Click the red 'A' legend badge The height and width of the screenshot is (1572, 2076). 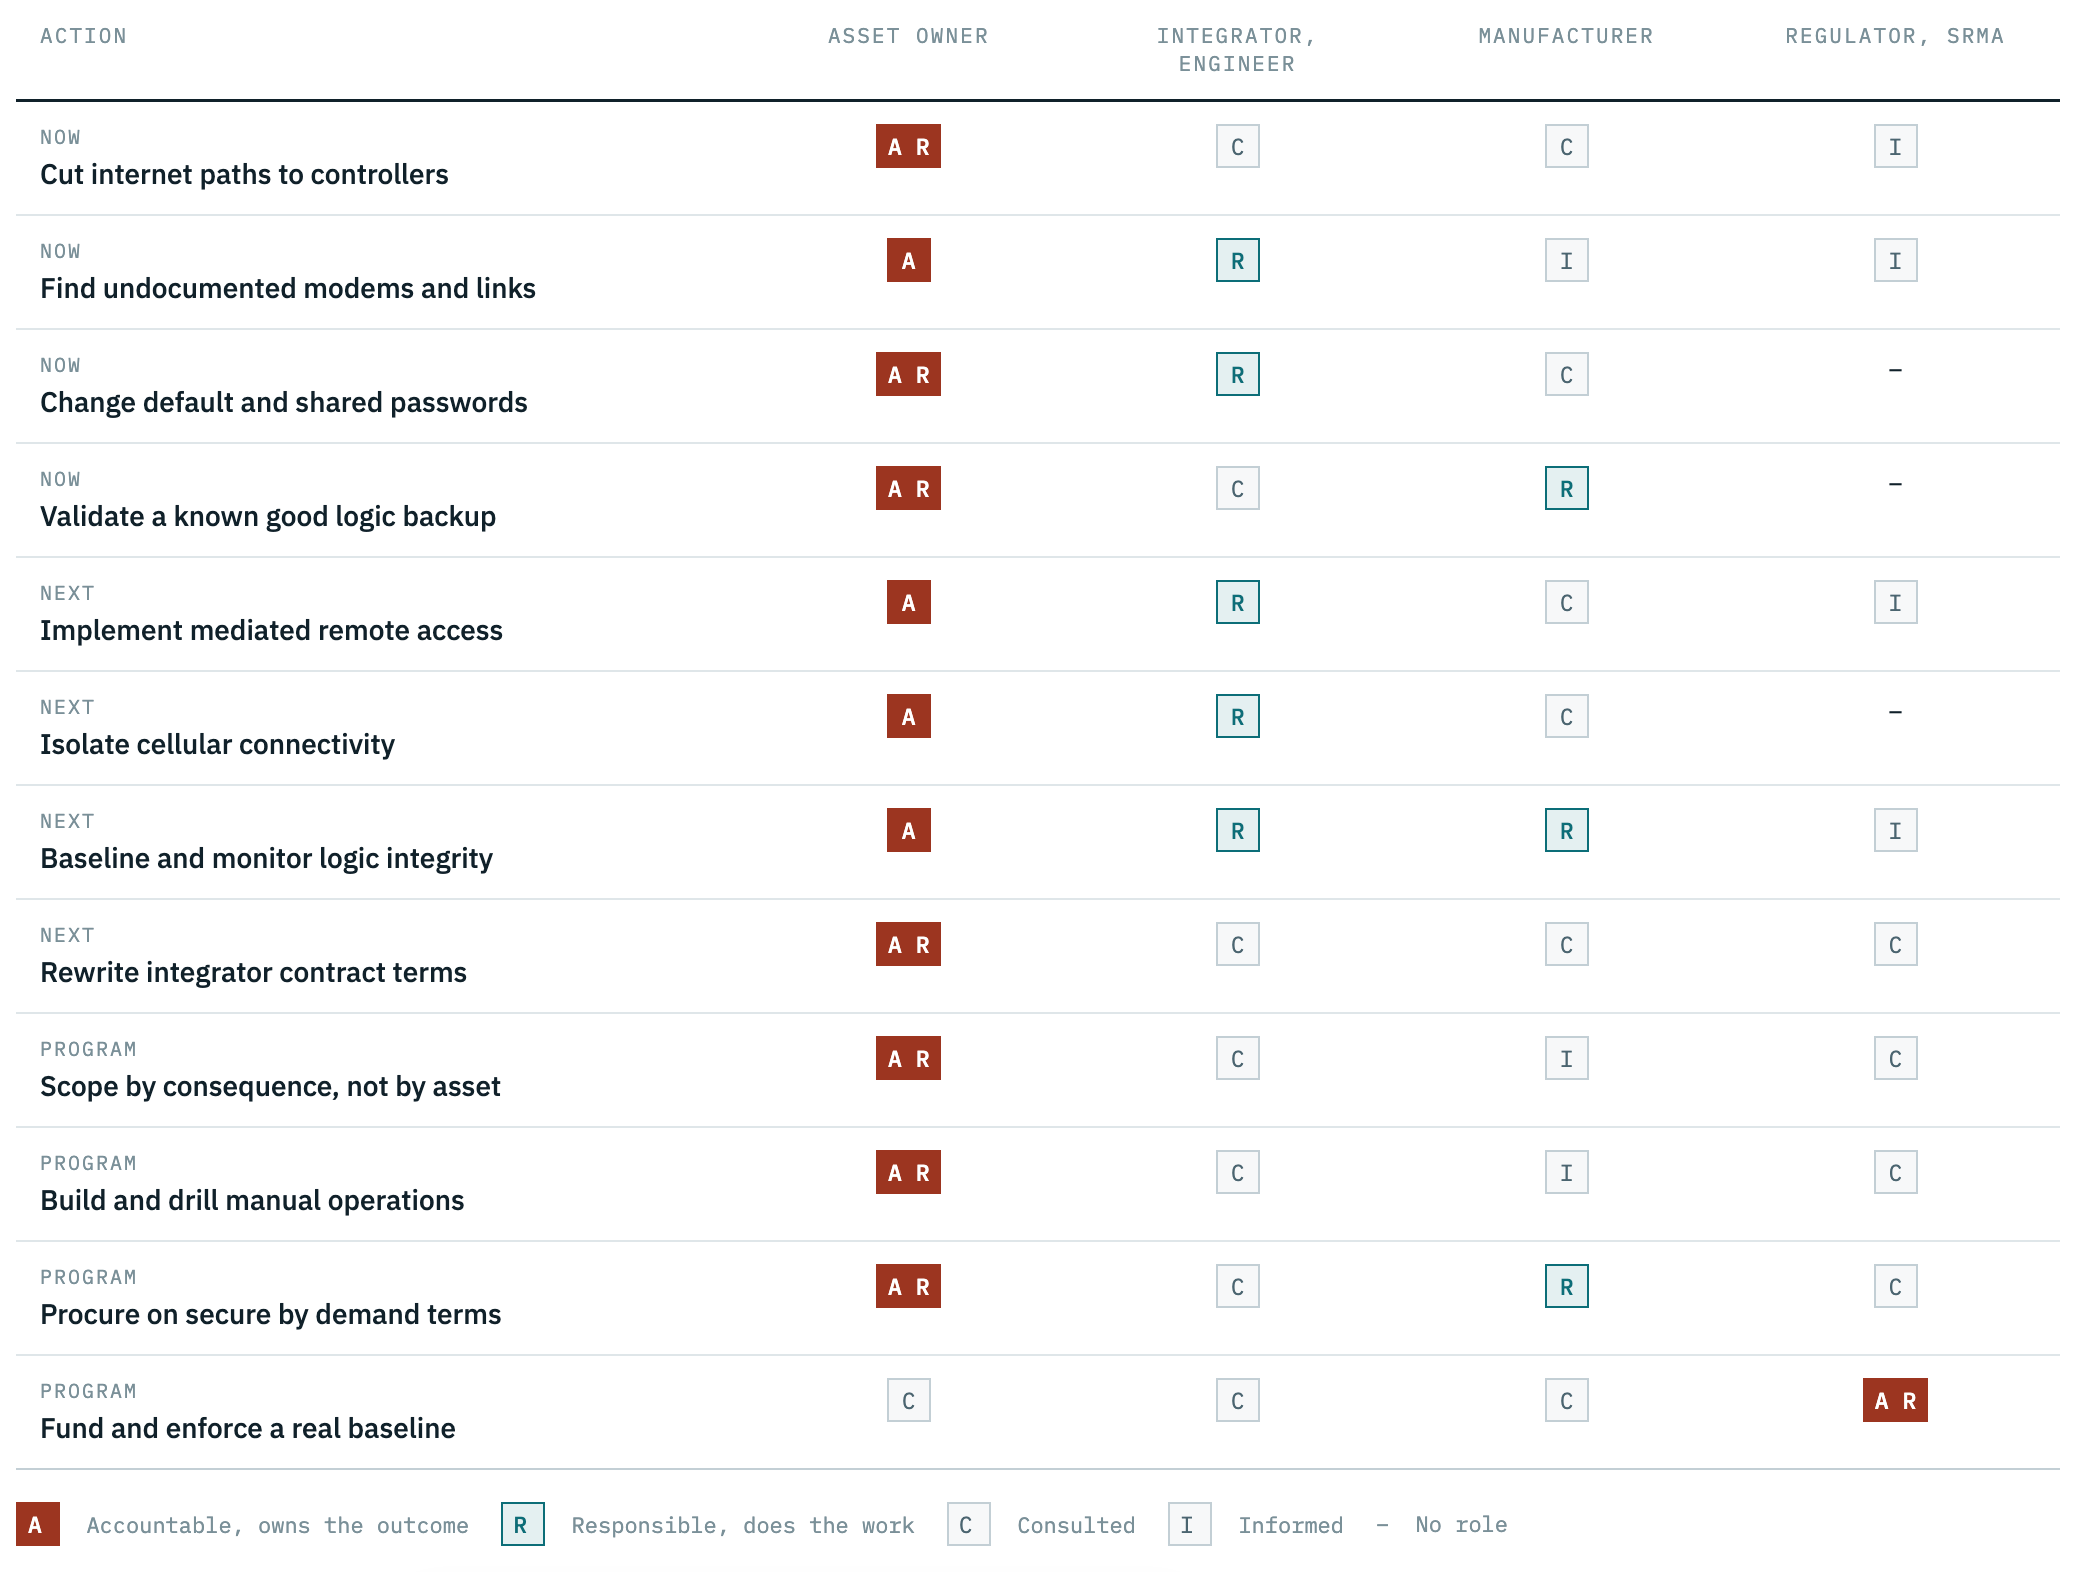coord(37,1524)
